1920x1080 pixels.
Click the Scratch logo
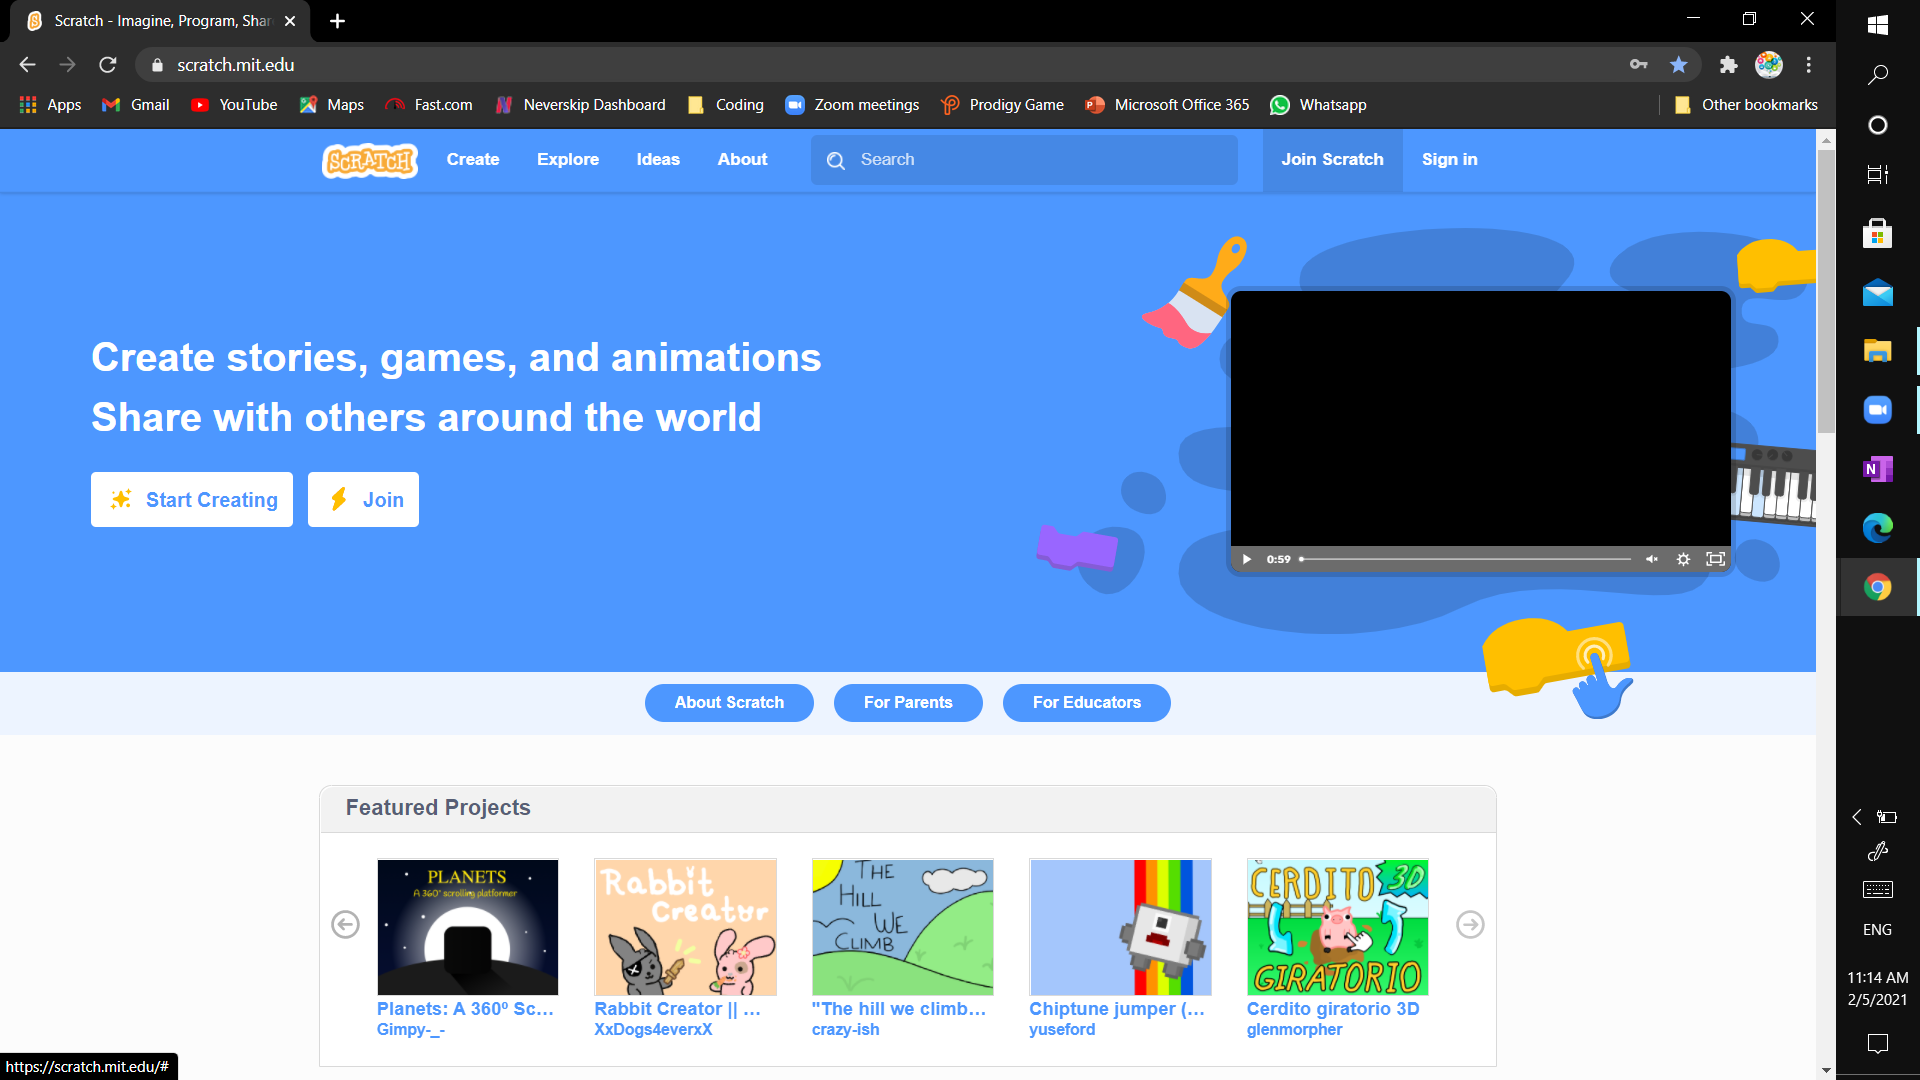369,160
